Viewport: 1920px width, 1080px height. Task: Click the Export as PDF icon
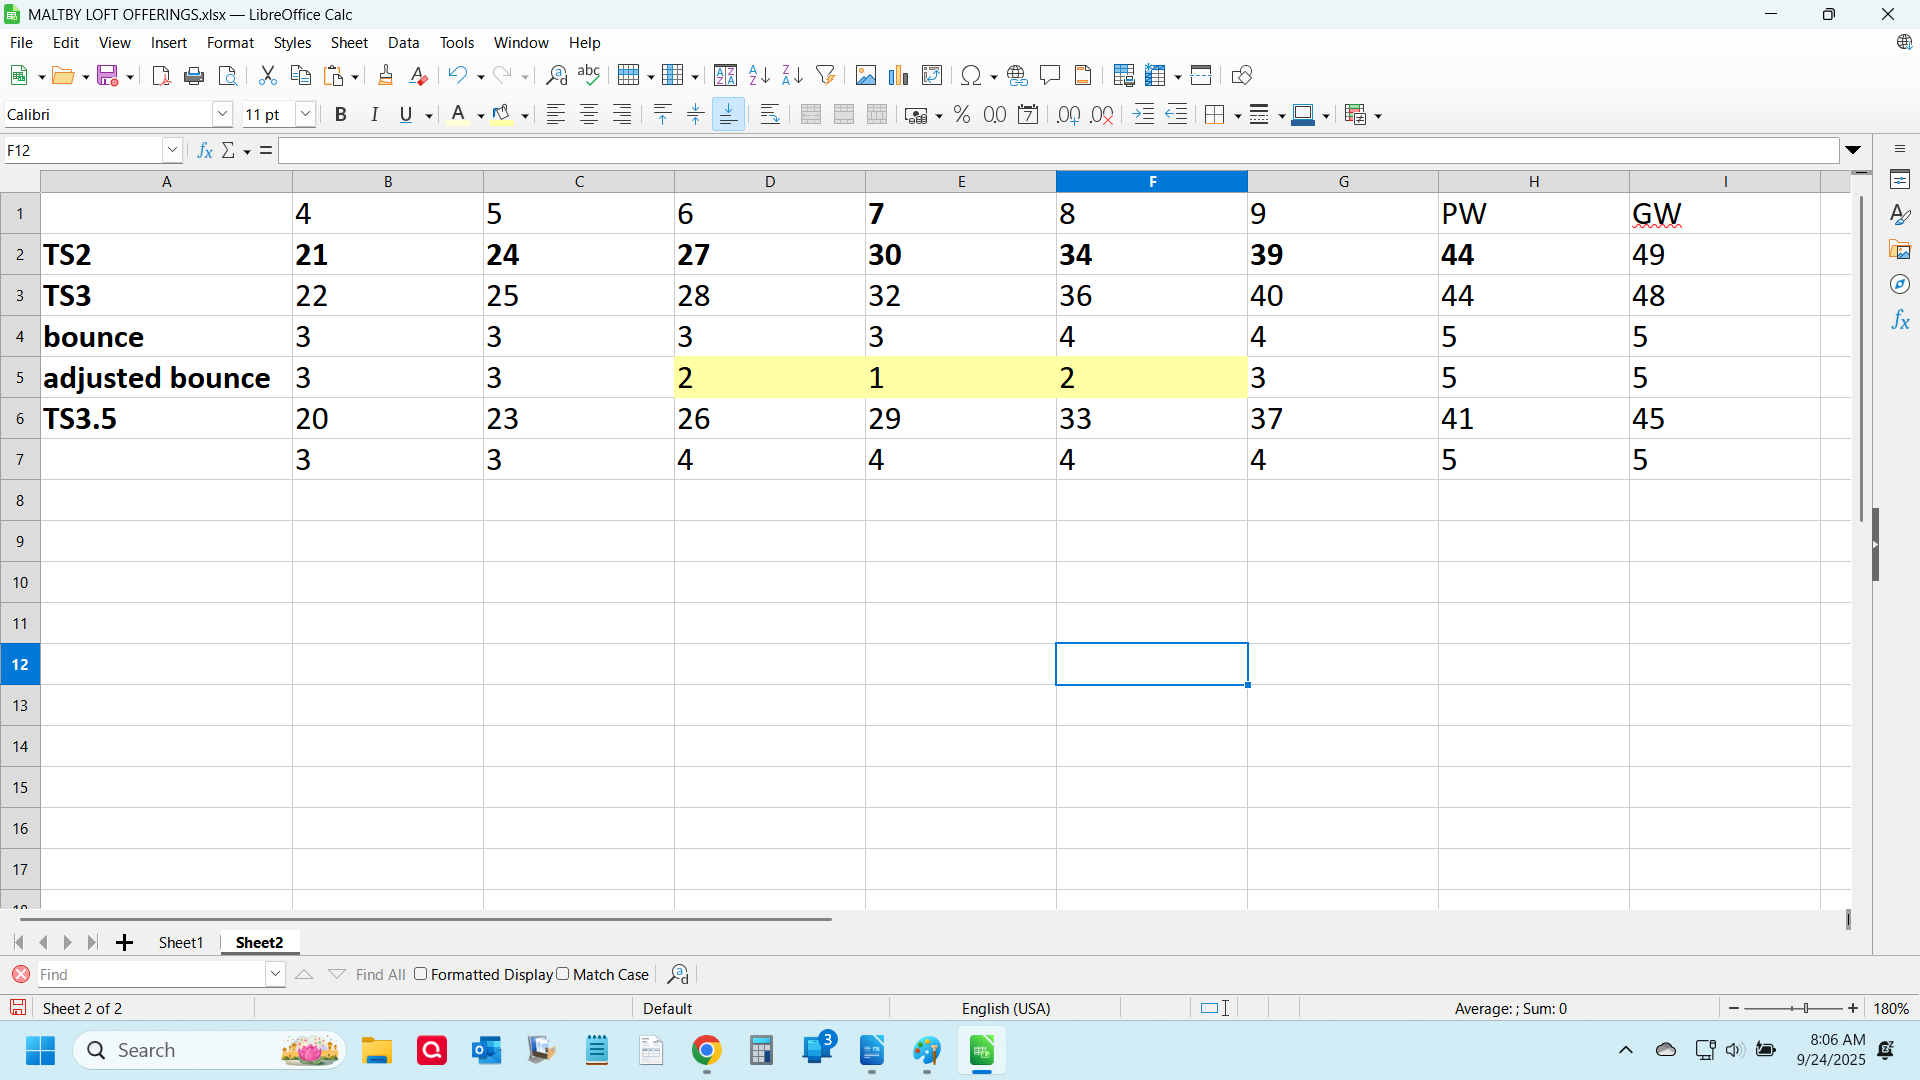click(x=161, y=76)
